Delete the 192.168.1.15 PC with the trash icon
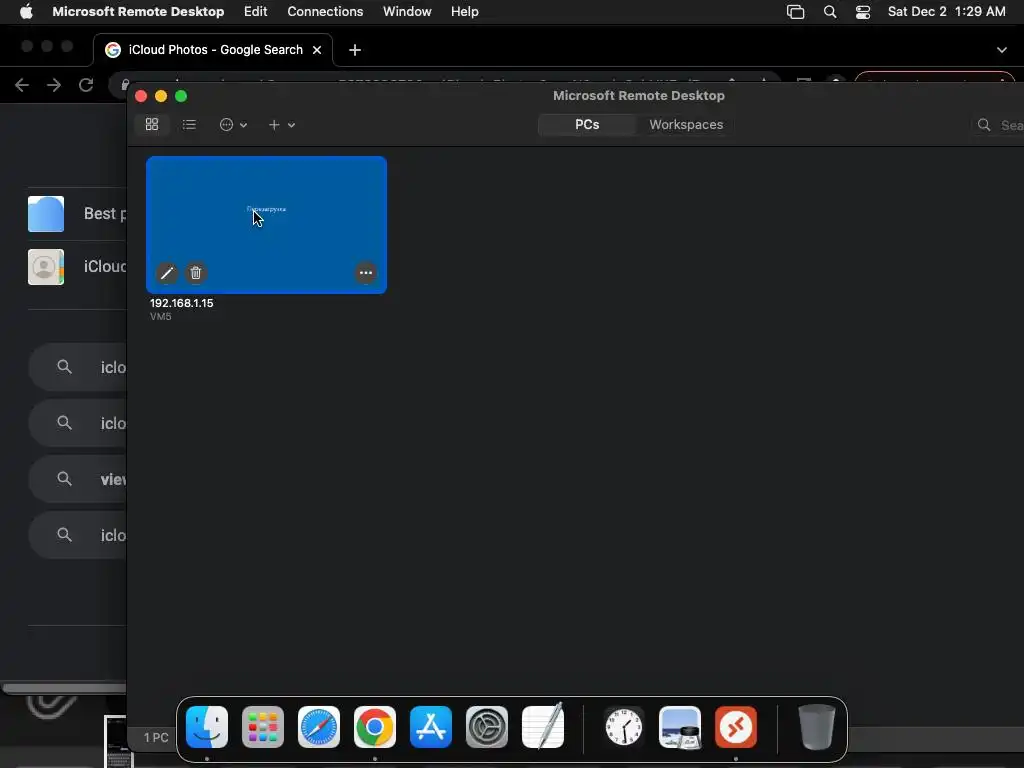This screenshot has height=768, width=1024. [x=195, y=273]
